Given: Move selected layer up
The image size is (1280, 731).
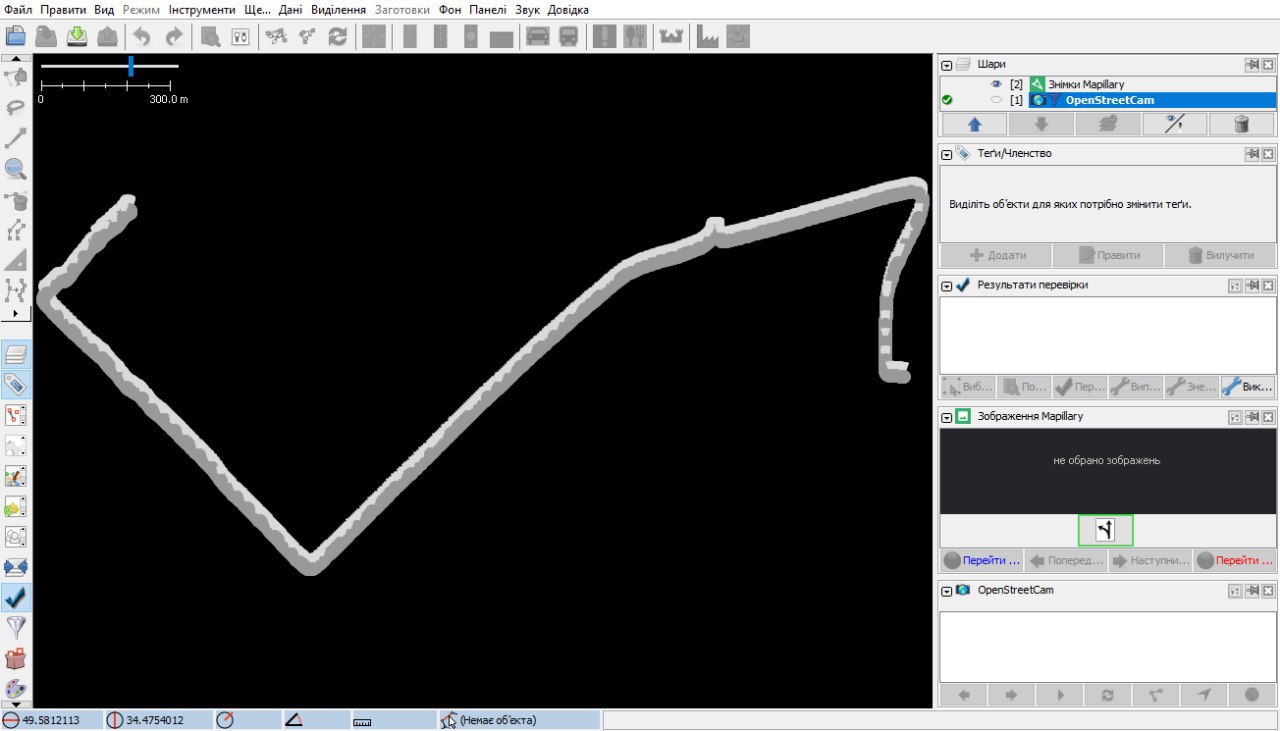Looking at the screenshot, I should click(x=974, y=124).
